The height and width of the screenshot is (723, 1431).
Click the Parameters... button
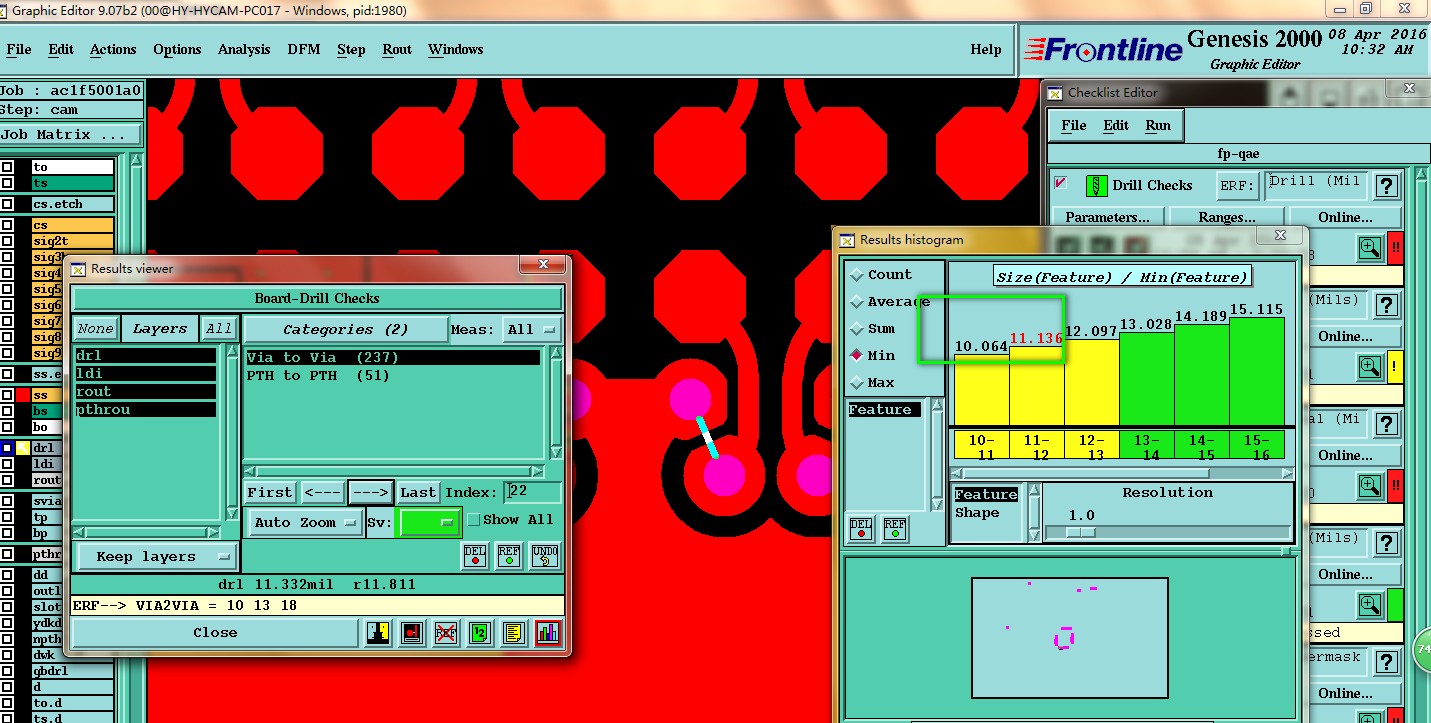pos(1107,217)
